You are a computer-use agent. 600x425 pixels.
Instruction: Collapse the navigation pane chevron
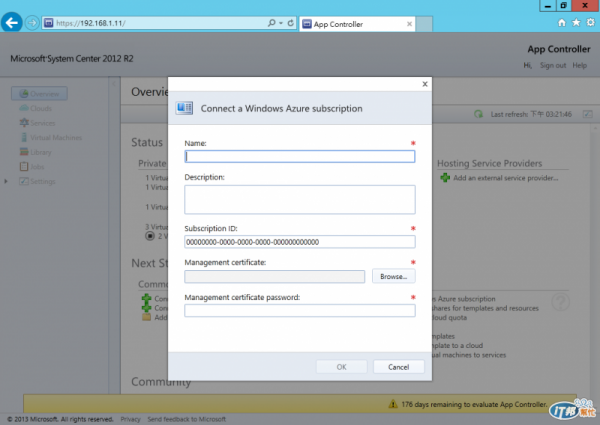tap(114, 84)
